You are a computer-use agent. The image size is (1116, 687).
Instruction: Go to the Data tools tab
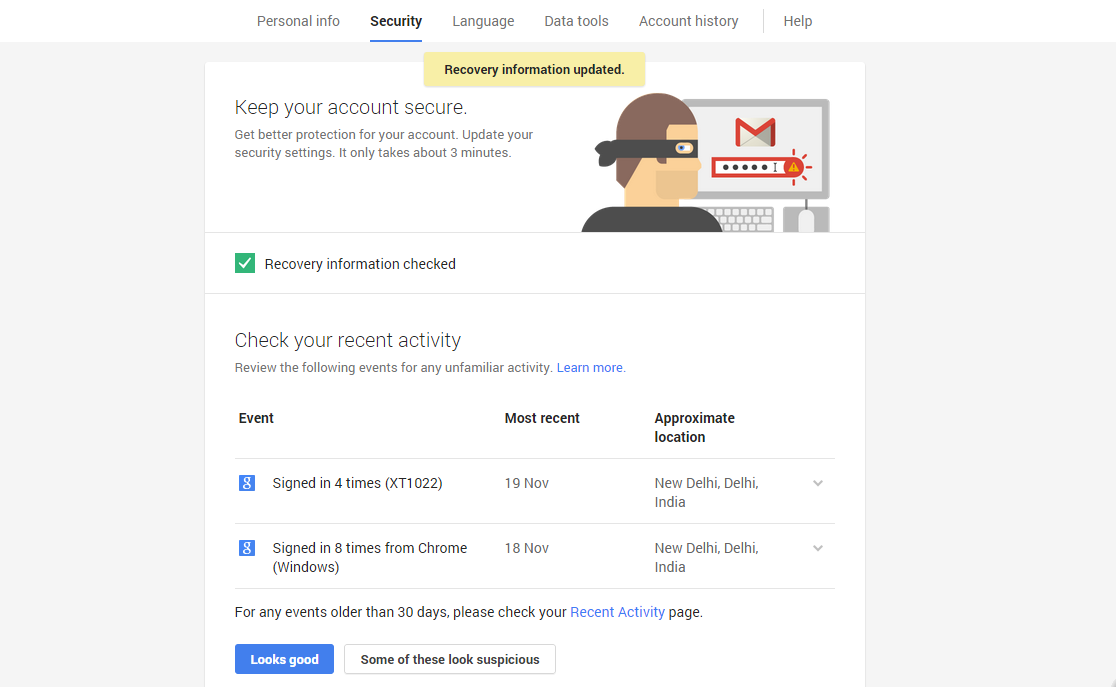tap(576, 21)
